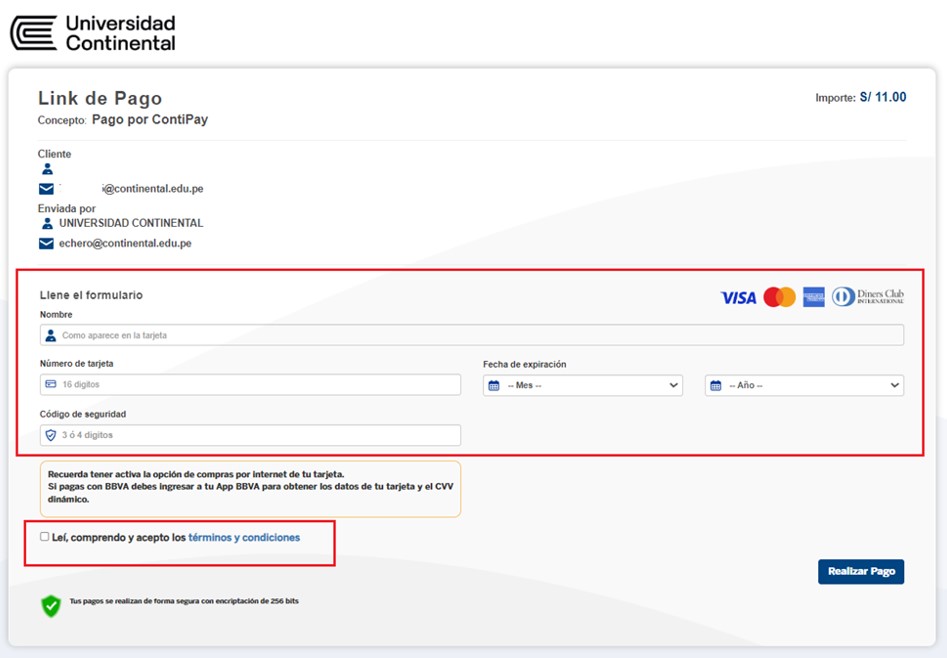Click the calendar icon in Mes field

(494, 385)
